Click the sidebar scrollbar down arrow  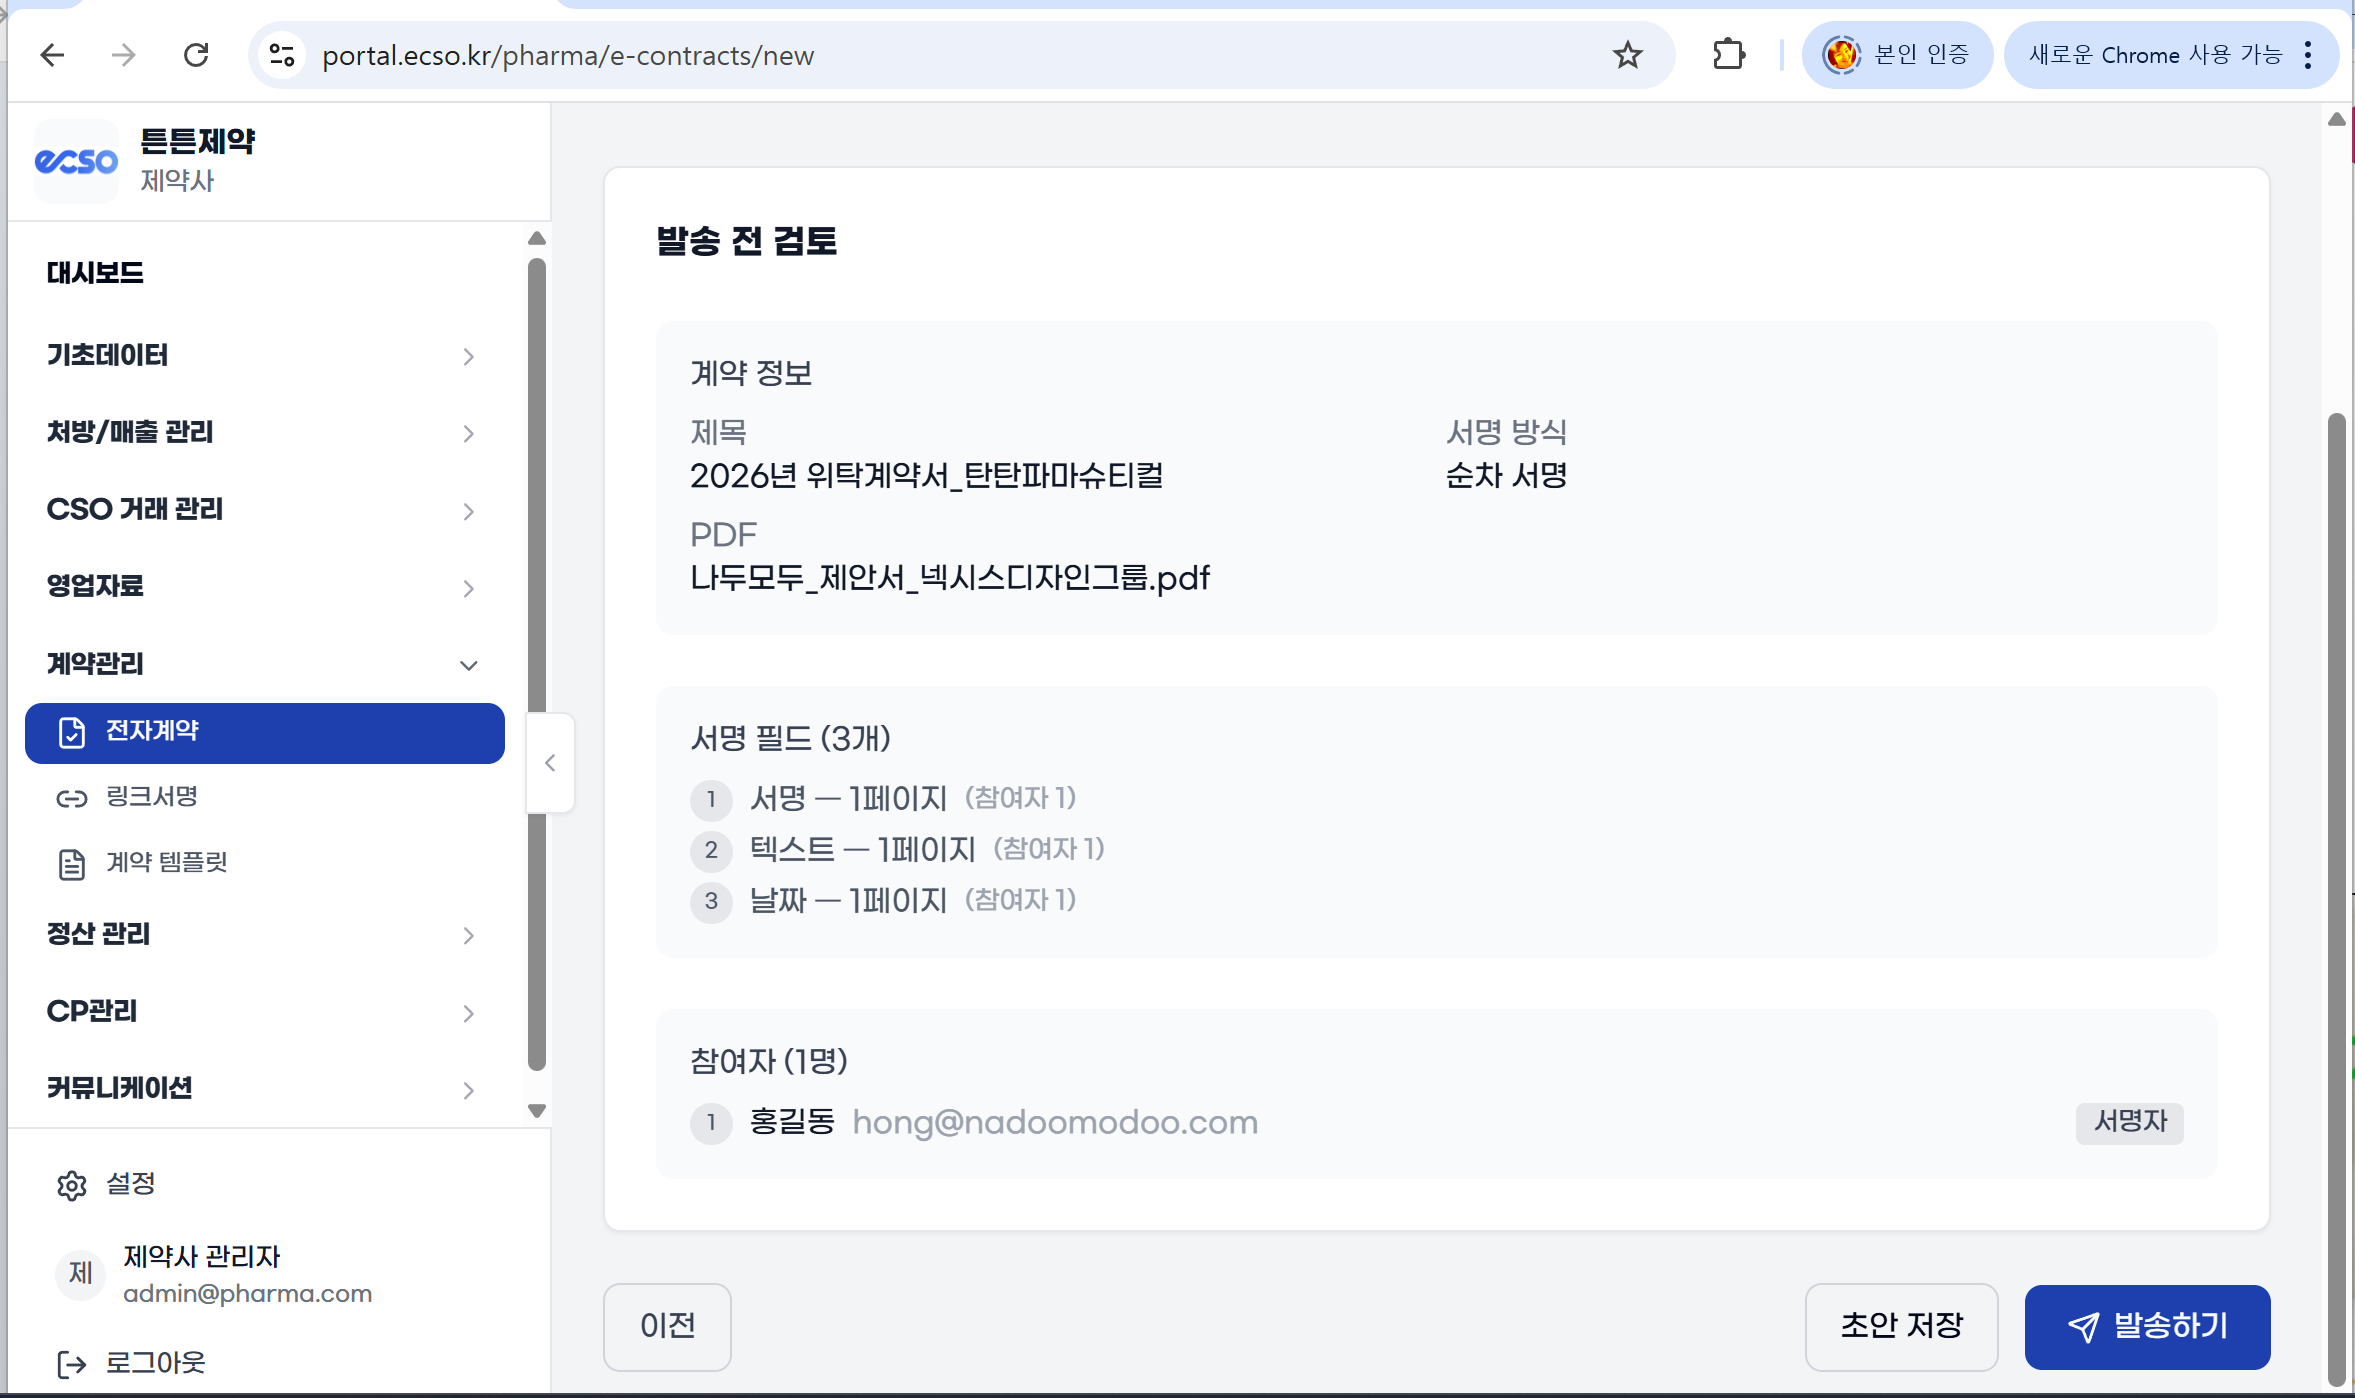tap(536, 1111)
